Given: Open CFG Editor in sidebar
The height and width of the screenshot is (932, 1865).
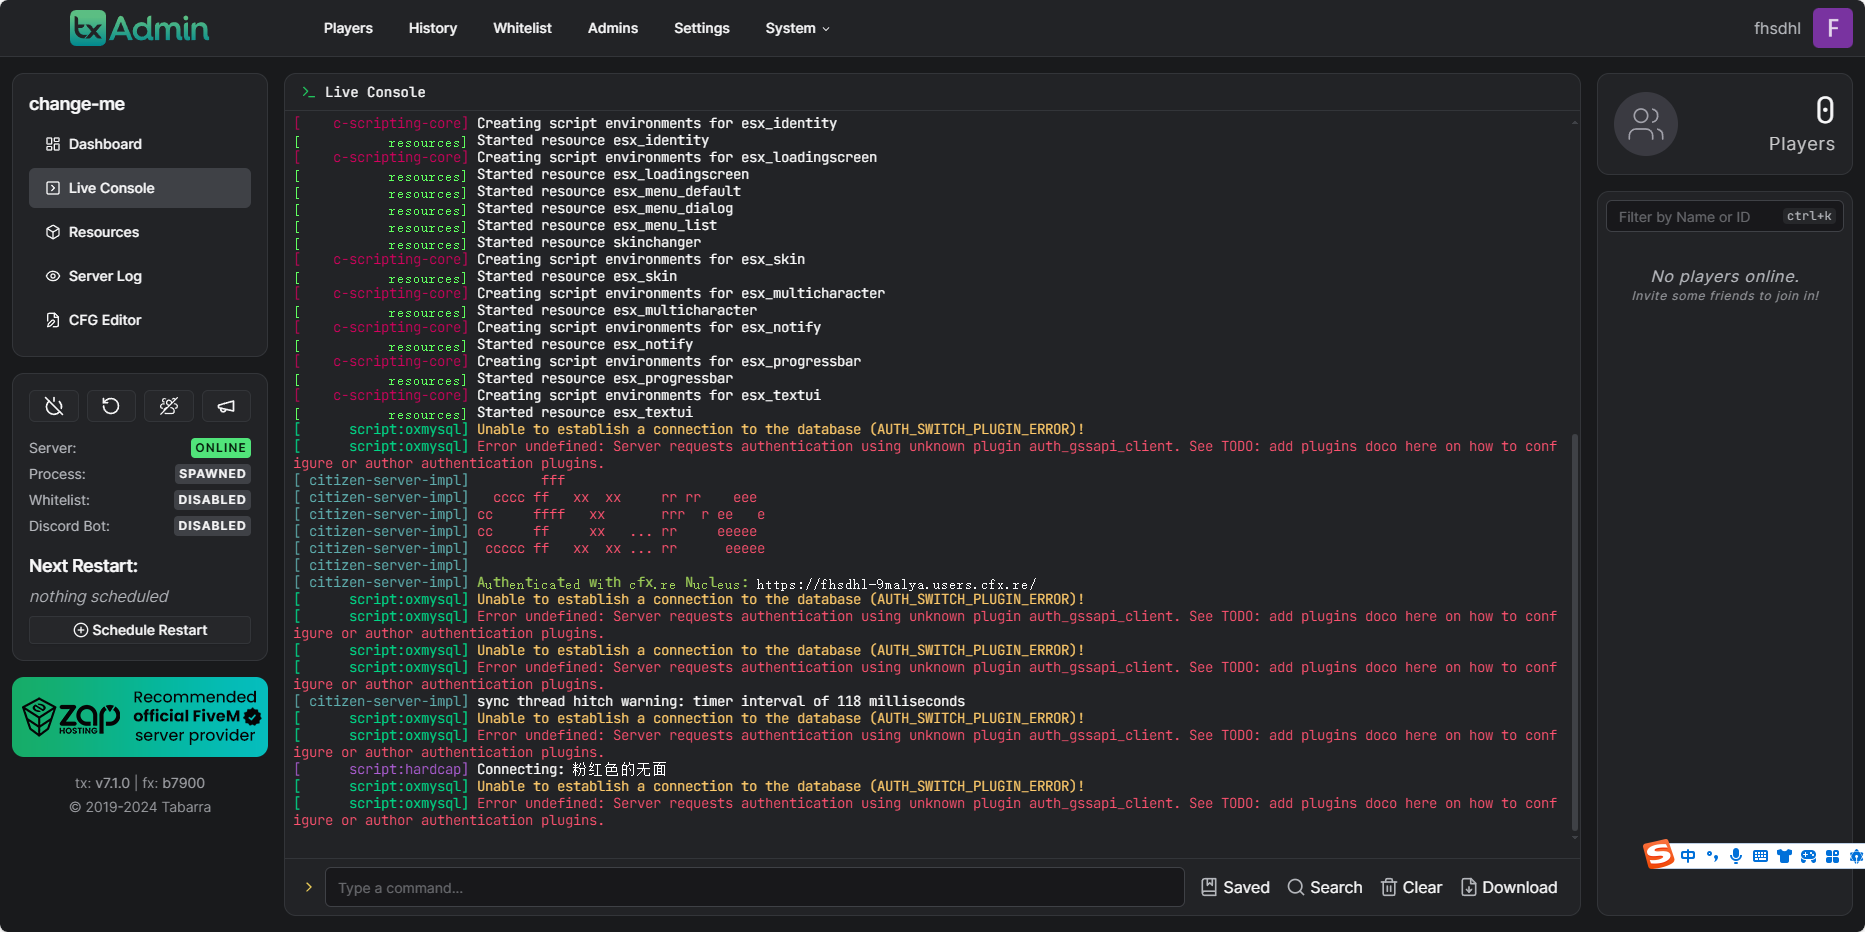Looking at the screenshot, I should (x=140, y=320).
